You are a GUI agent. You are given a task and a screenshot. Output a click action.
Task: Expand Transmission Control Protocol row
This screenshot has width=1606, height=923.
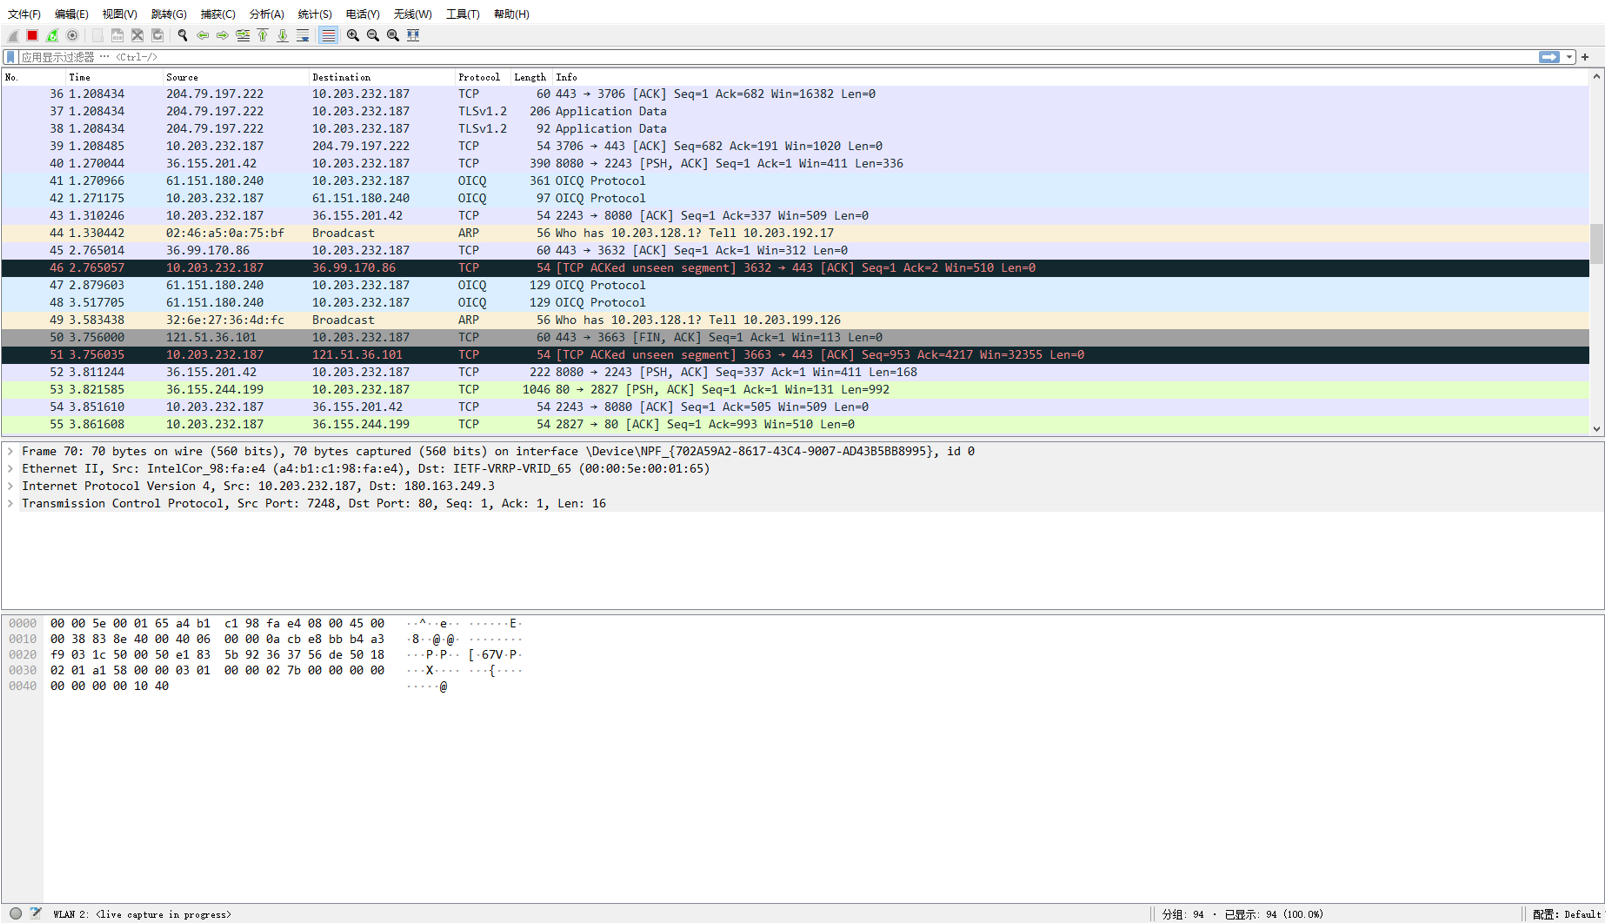coord(11,504)
